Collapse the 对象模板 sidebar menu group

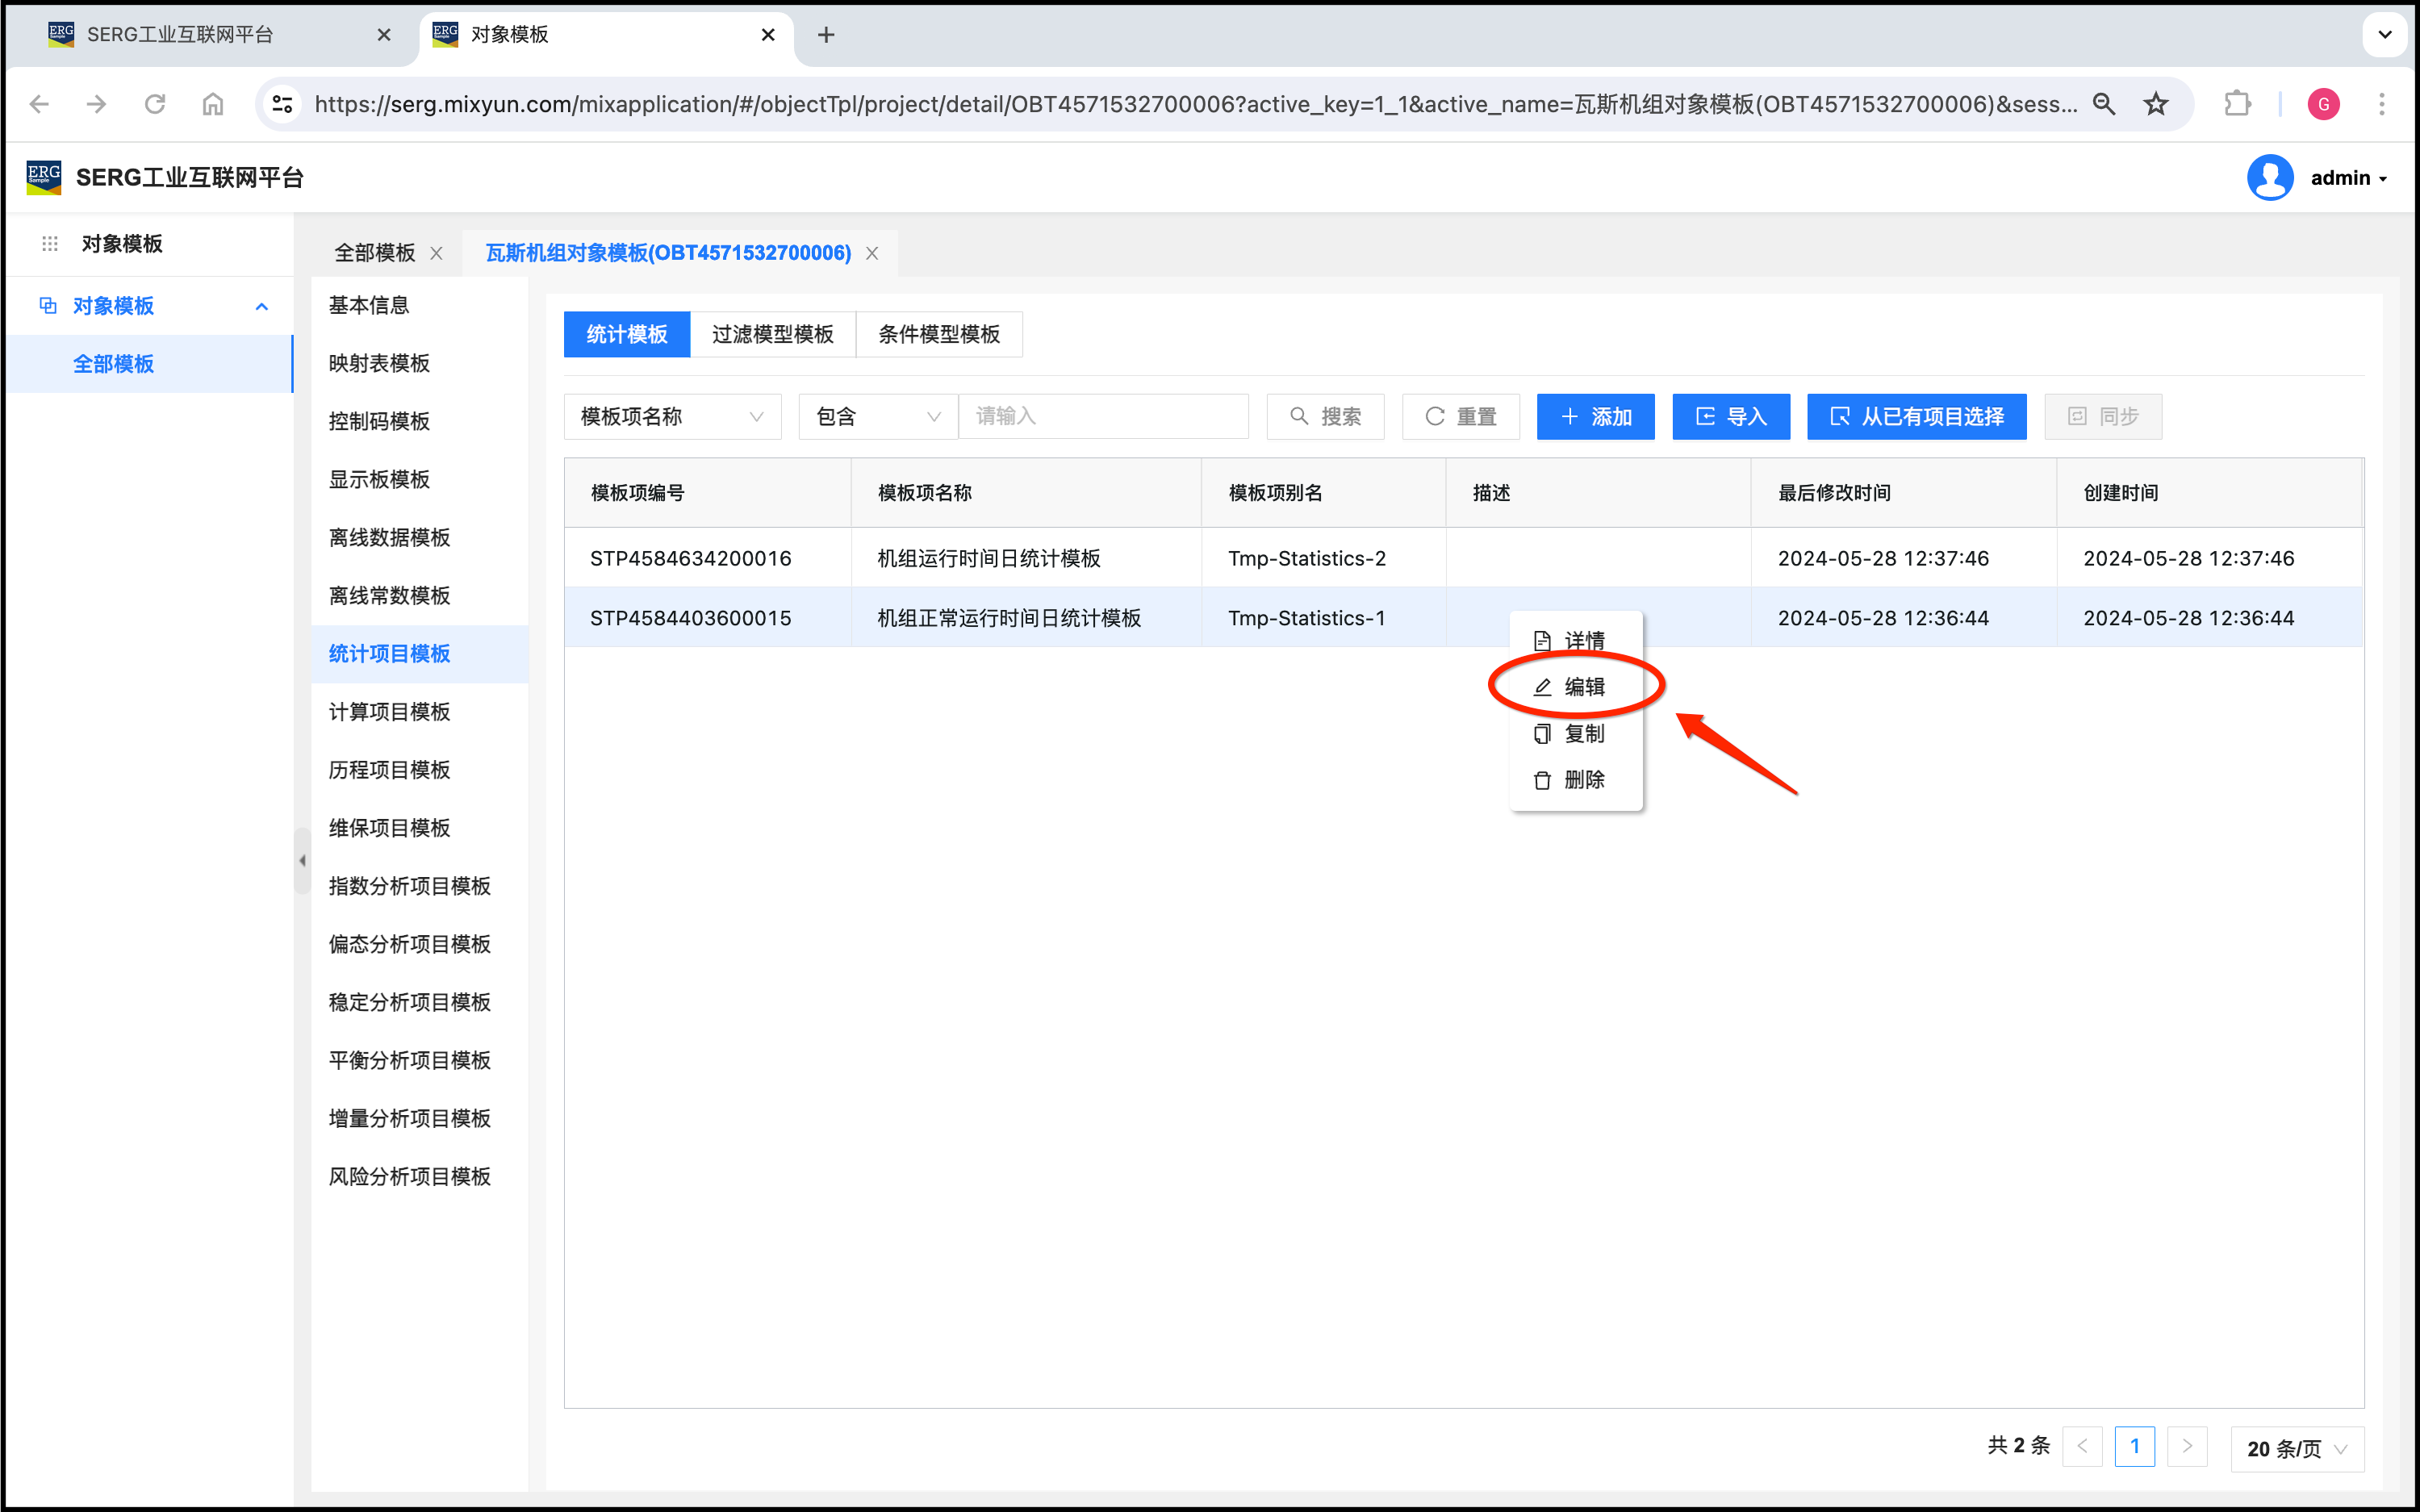pyautogui.click(x=262, y=306)
